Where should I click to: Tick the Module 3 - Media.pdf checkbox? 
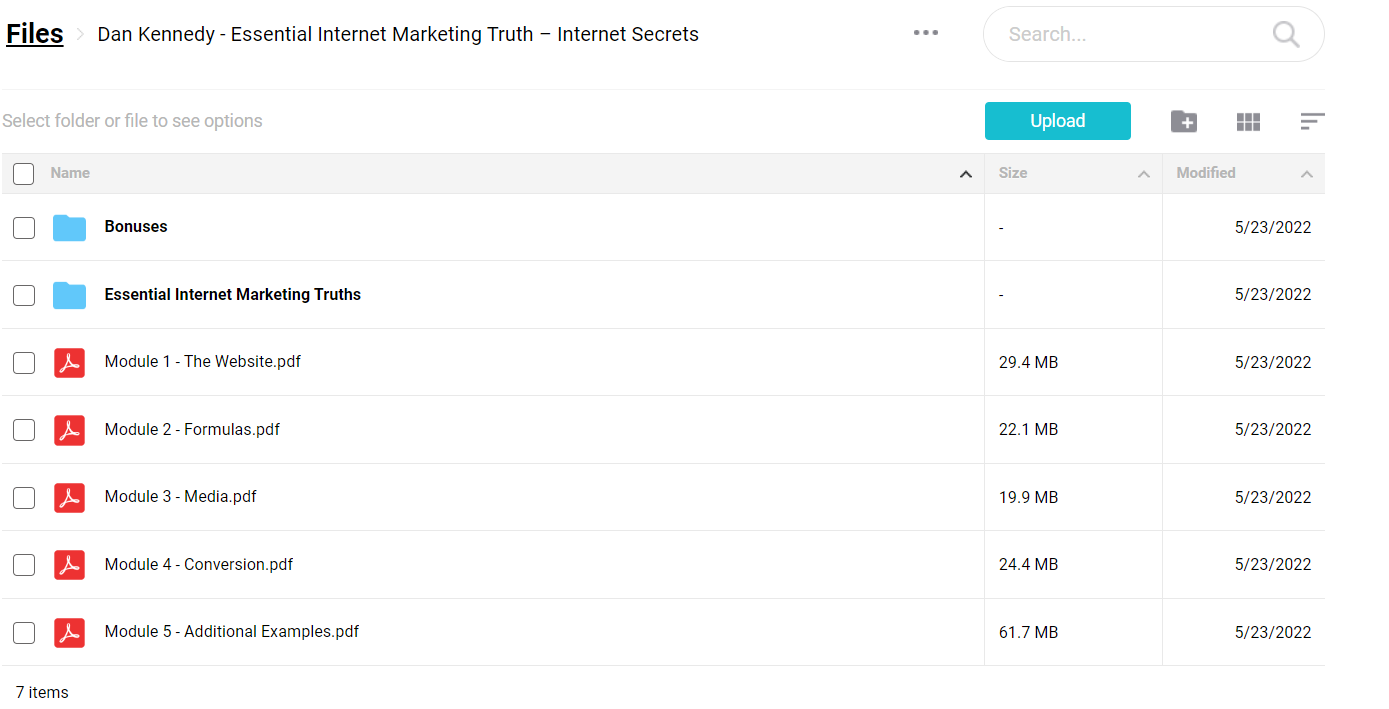click(24, 498)
